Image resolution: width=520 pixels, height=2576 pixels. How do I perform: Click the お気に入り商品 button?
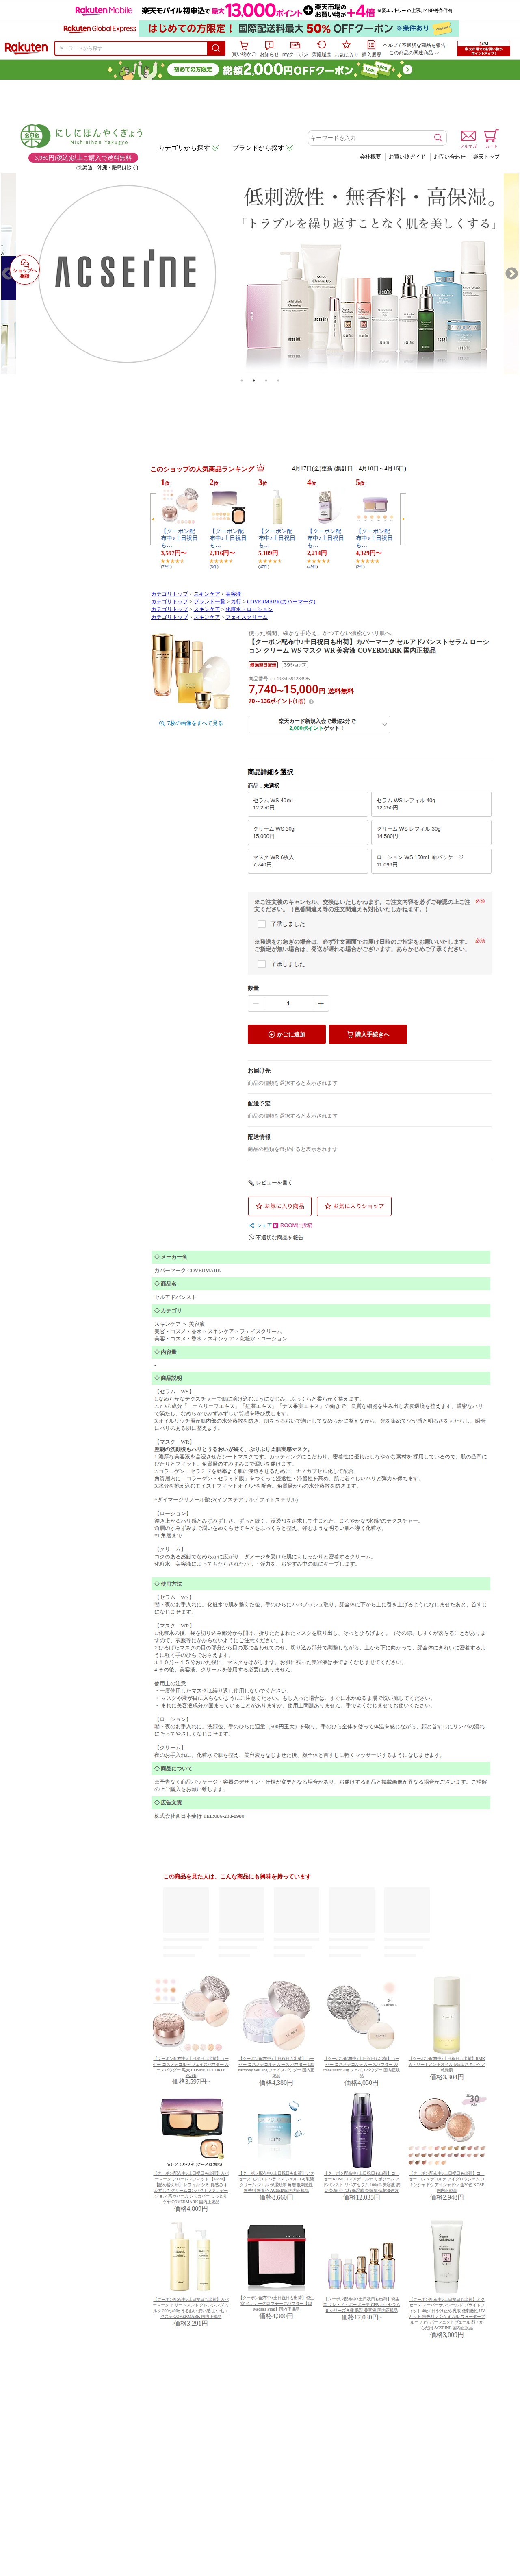tap(280, 1206)
